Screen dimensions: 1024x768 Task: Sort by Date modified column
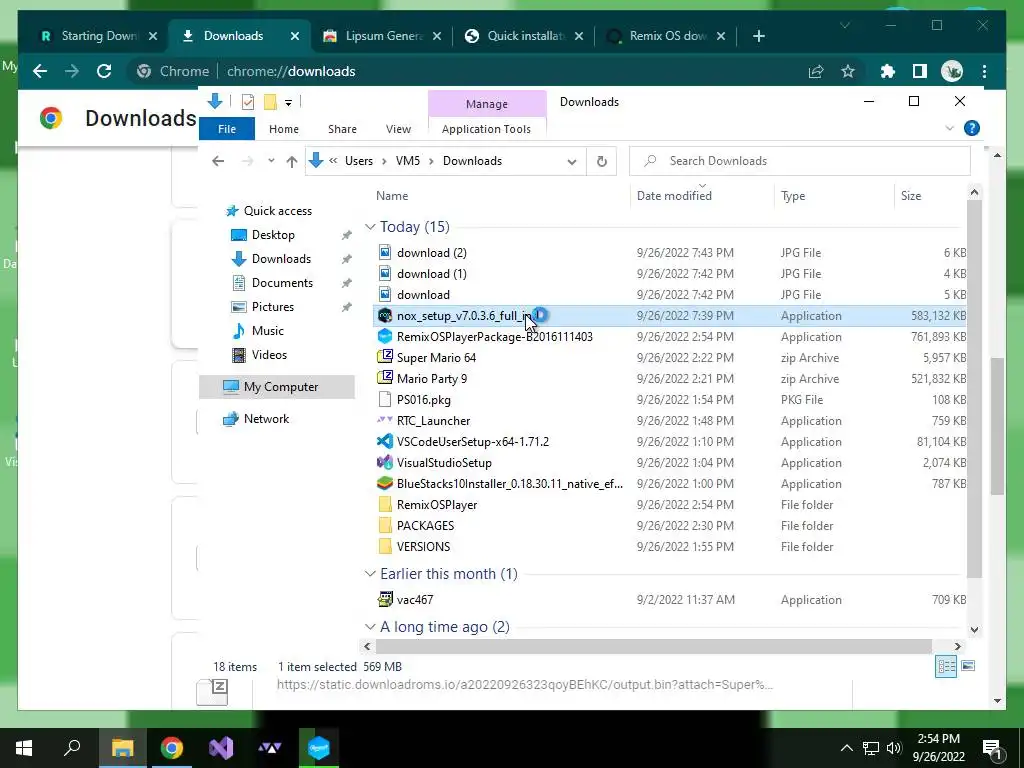tap(674, 195)
